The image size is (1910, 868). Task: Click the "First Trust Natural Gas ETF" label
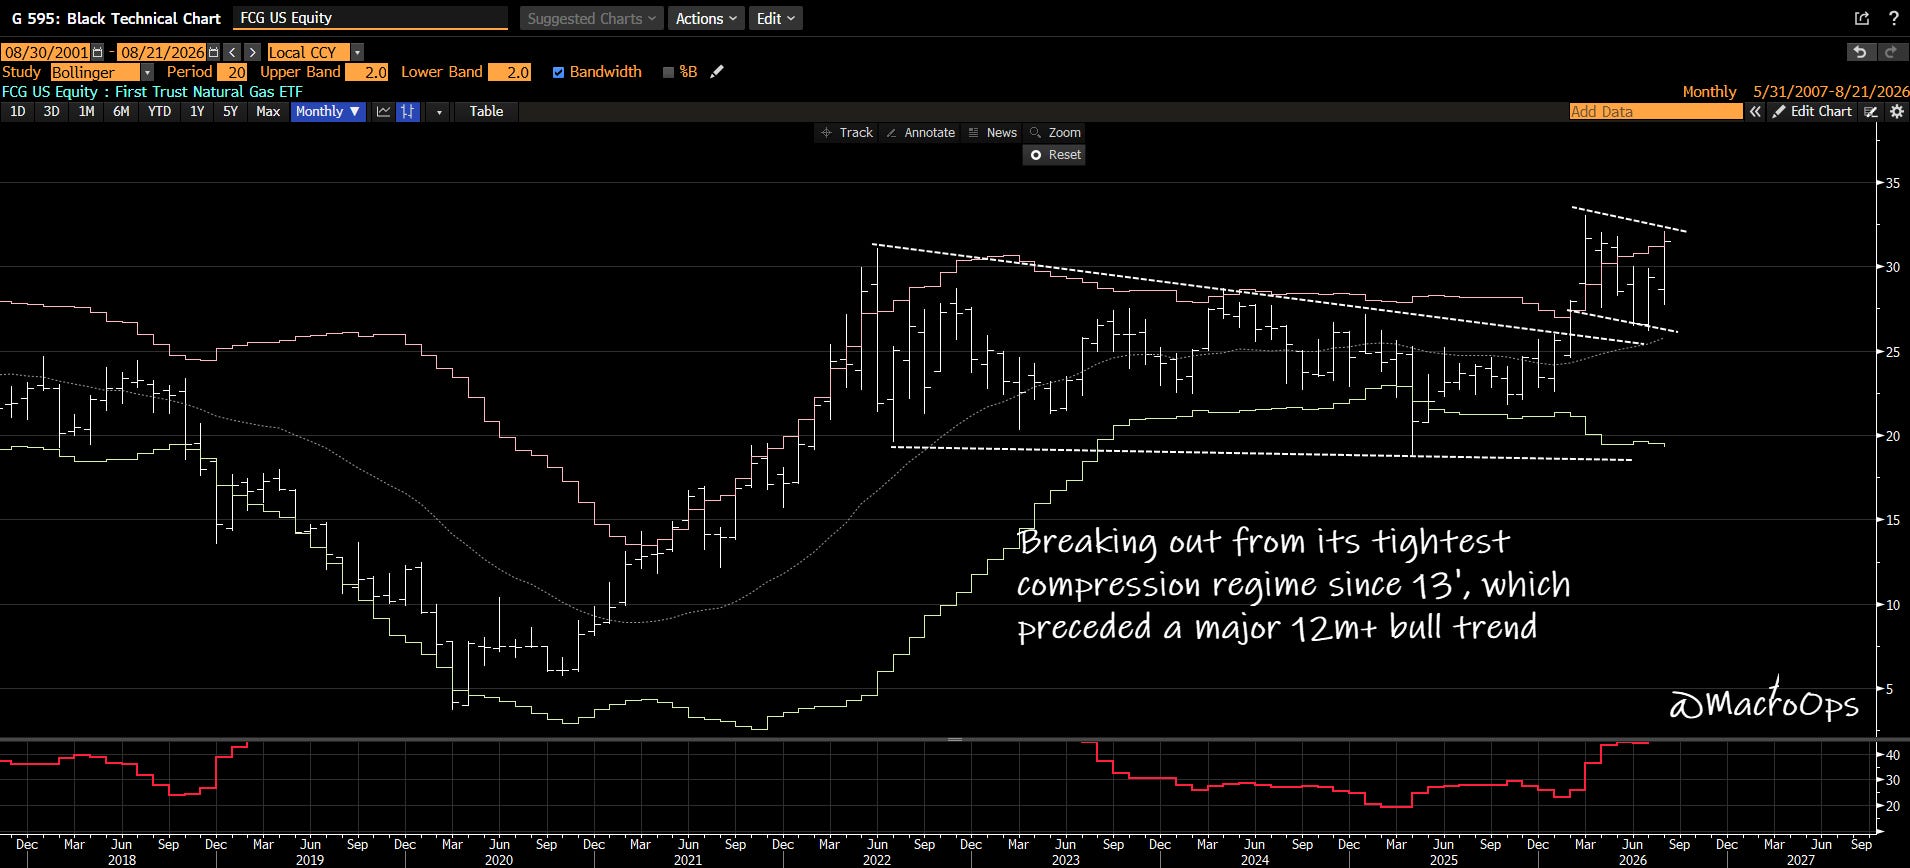(209, 92)
